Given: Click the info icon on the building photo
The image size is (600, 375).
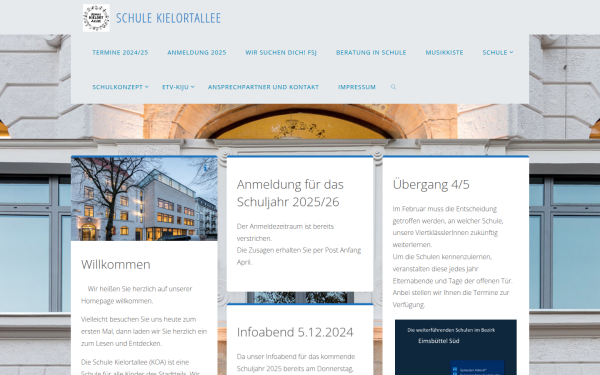Looking at the screenshot, I should (x=205, y=168).
